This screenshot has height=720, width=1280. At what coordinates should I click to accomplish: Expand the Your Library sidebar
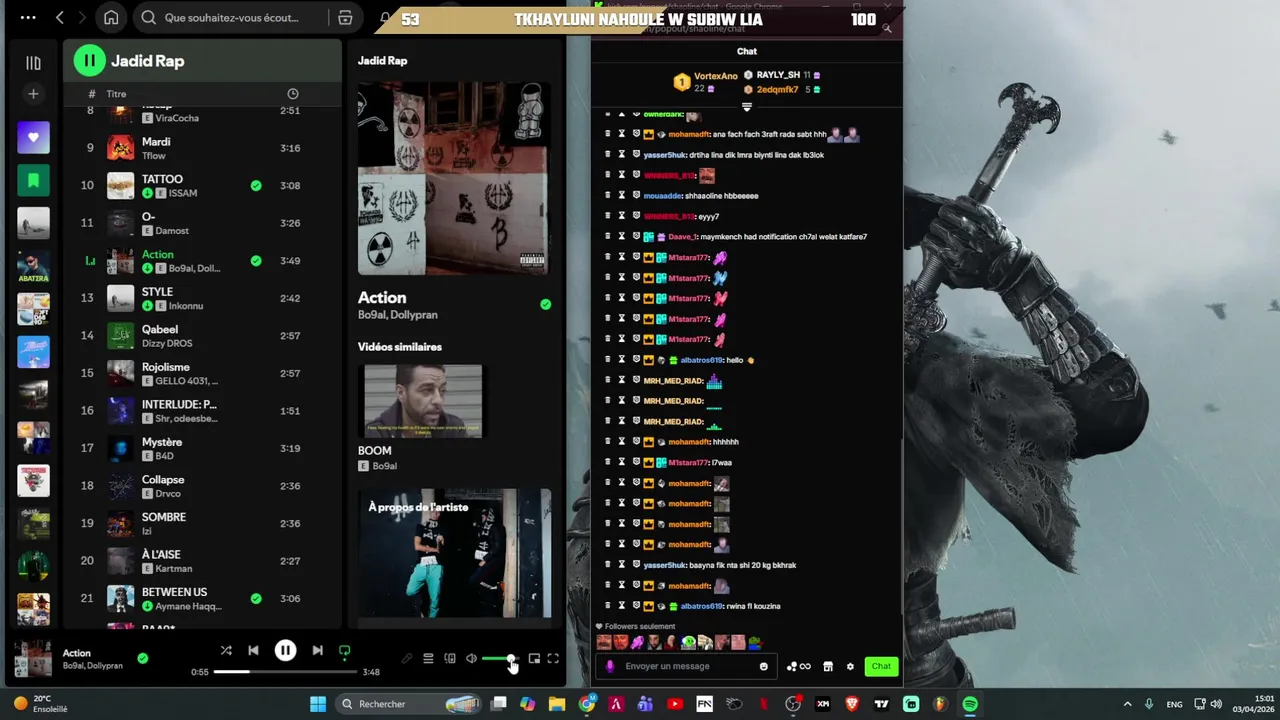(x=33, y=63)
